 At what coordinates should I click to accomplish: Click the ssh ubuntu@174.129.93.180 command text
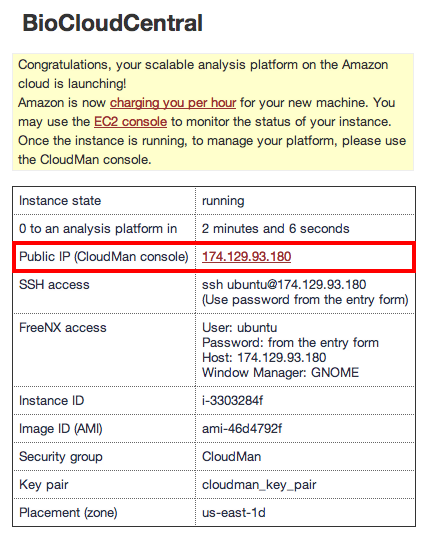[x=284, y=285]
